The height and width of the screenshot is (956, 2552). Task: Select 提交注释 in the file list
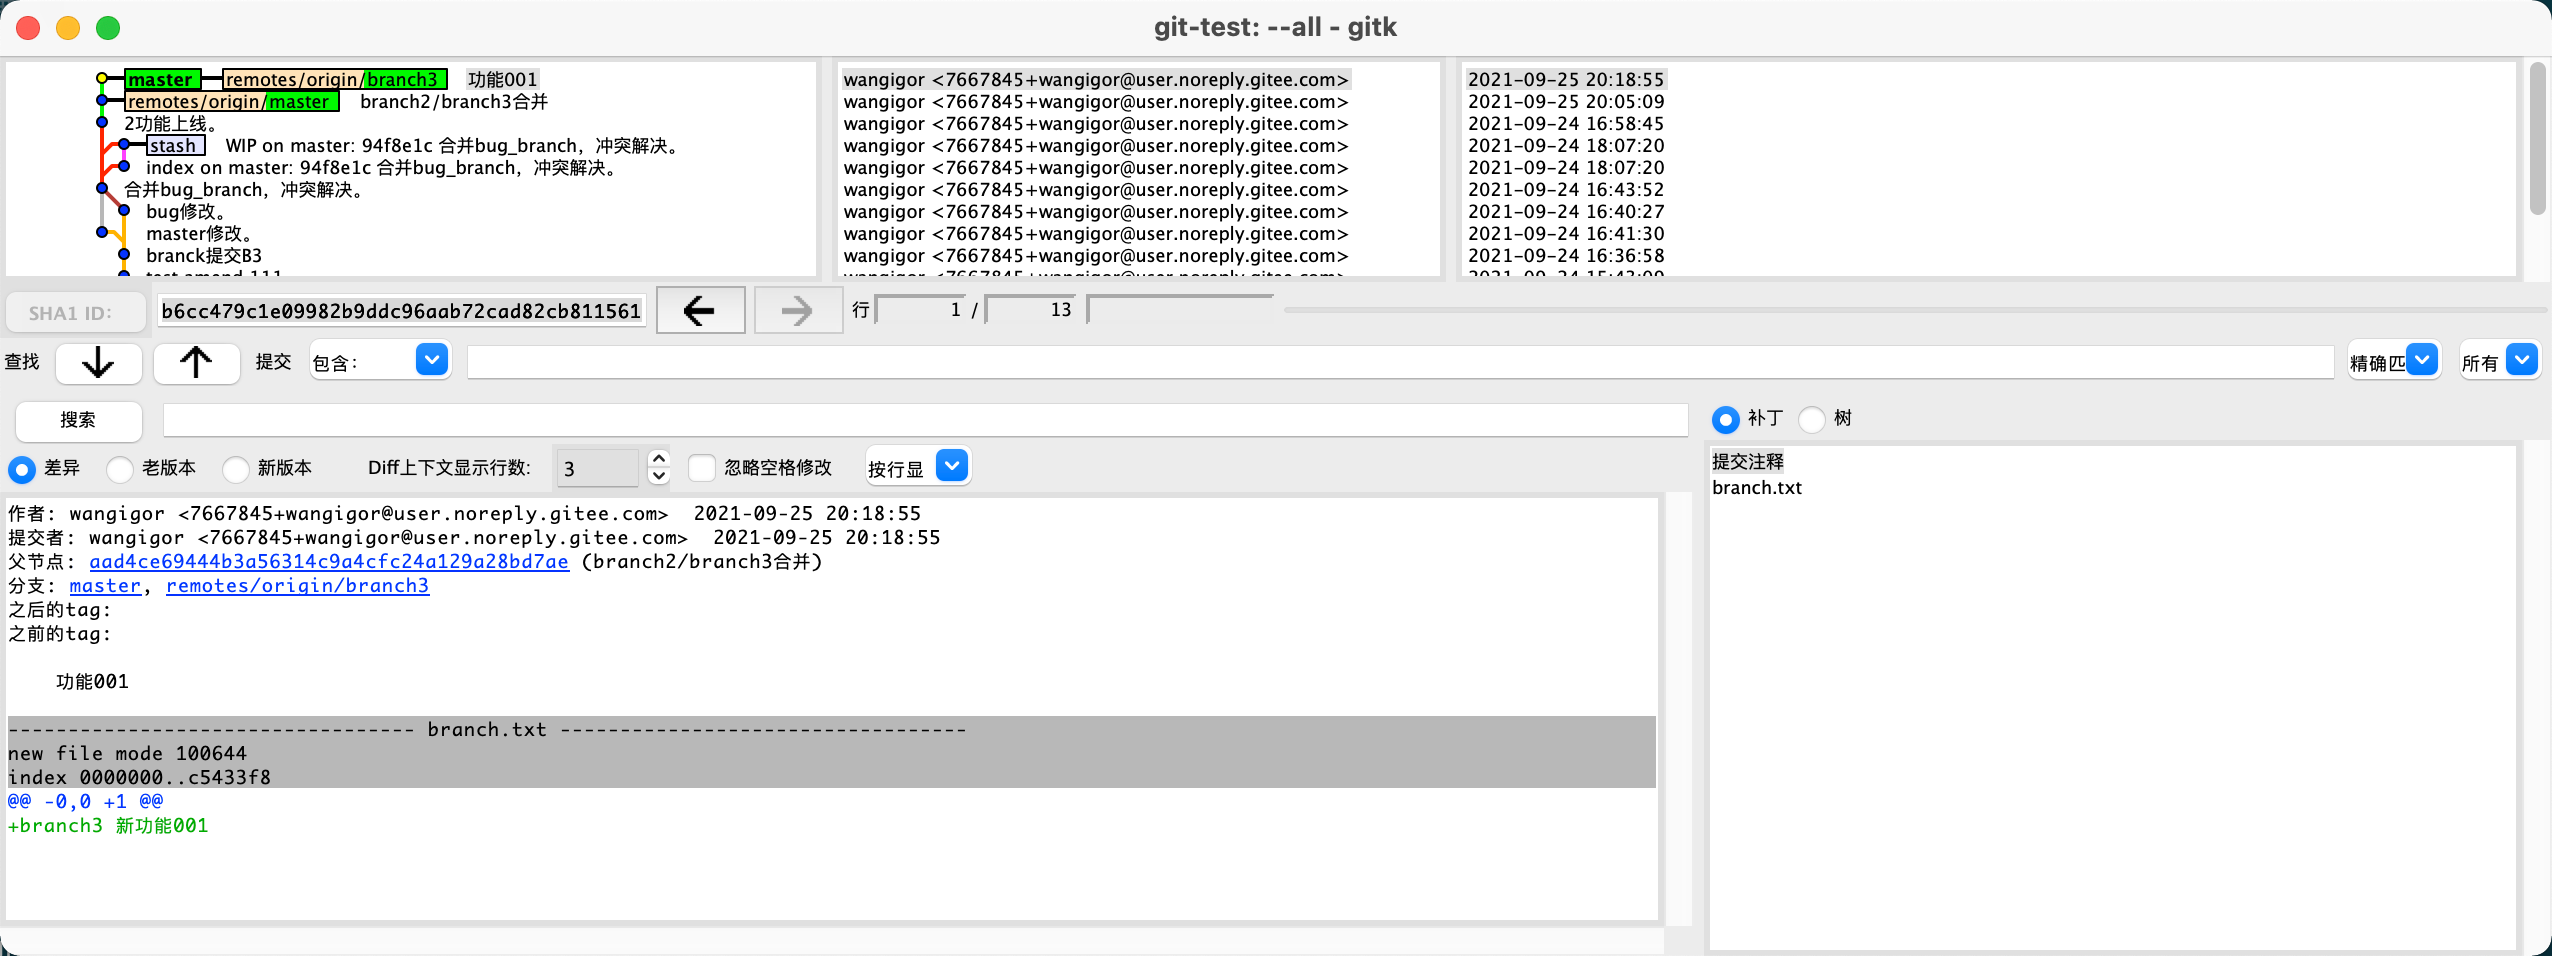(x=1747, y=462)
